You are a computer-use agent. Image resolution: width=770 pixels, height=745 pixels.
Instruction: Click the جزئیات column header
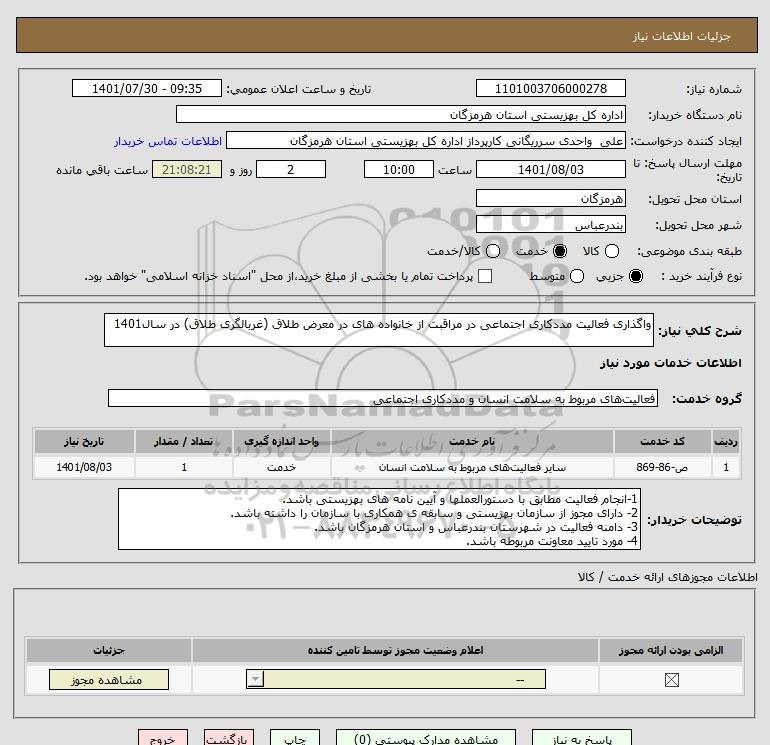109,650
